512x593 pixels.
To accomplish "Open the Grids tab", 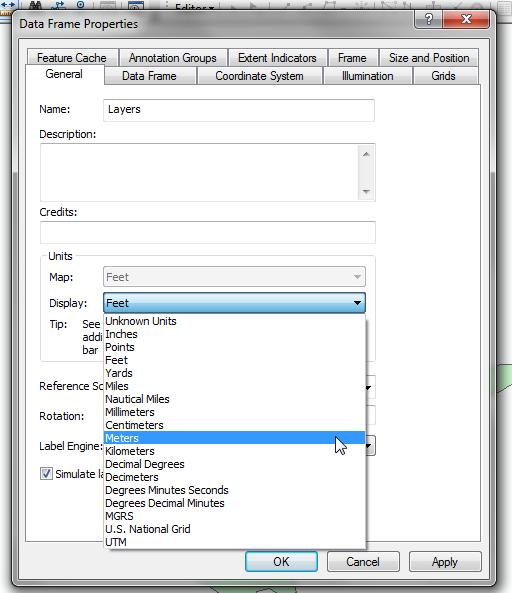I will pos(443,76).
